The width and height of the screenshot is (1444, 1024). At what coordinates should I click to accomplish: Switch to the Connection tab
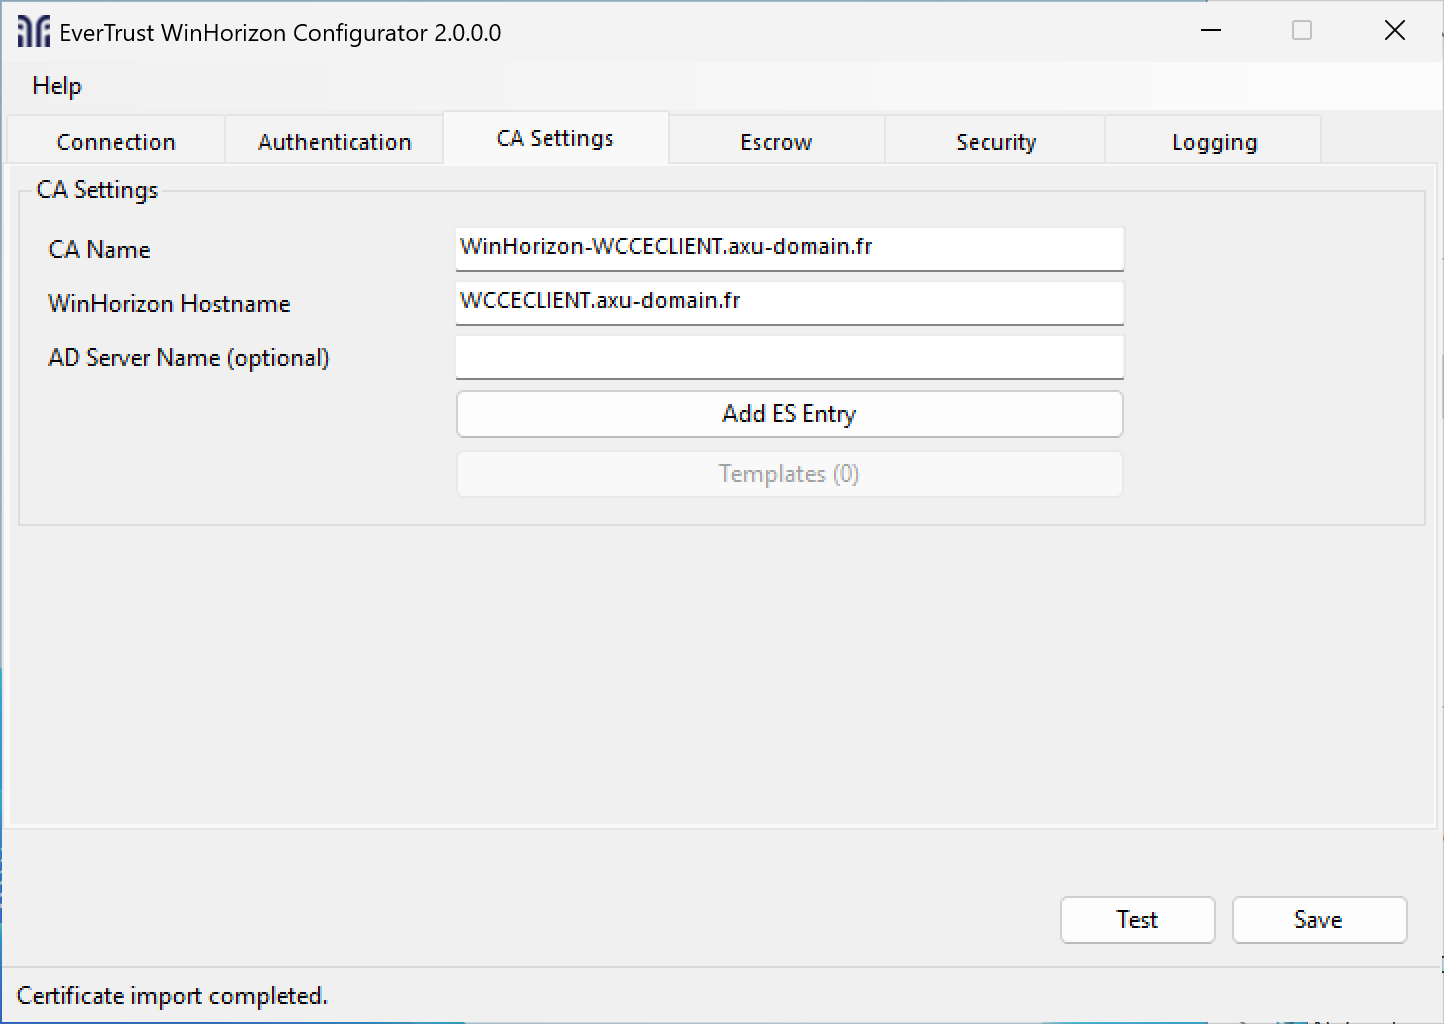(x=116, y=141)
